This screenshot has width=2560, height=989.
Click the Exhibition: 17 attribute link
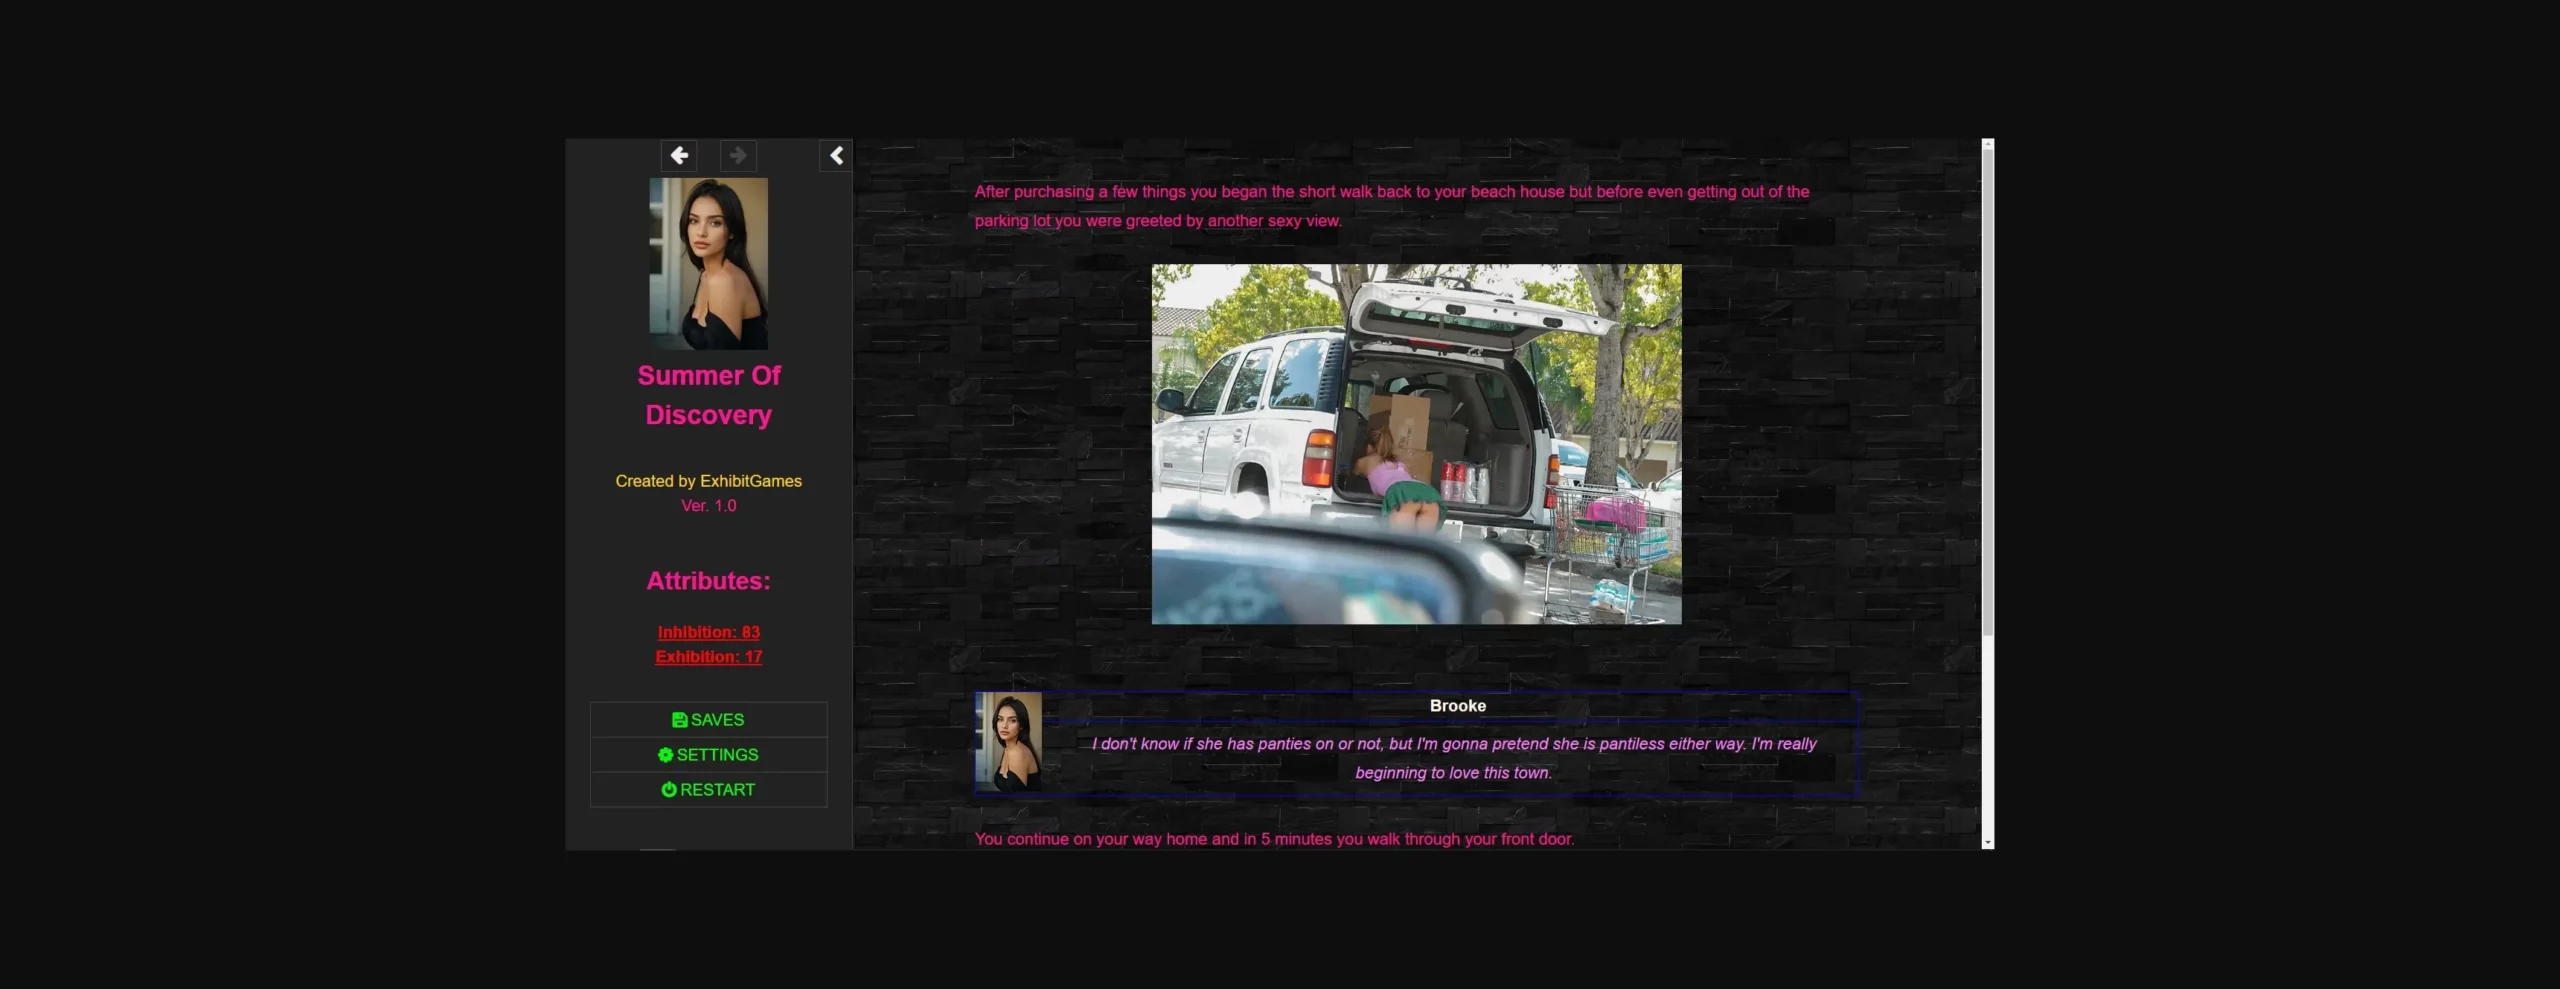tap(708, 657)
